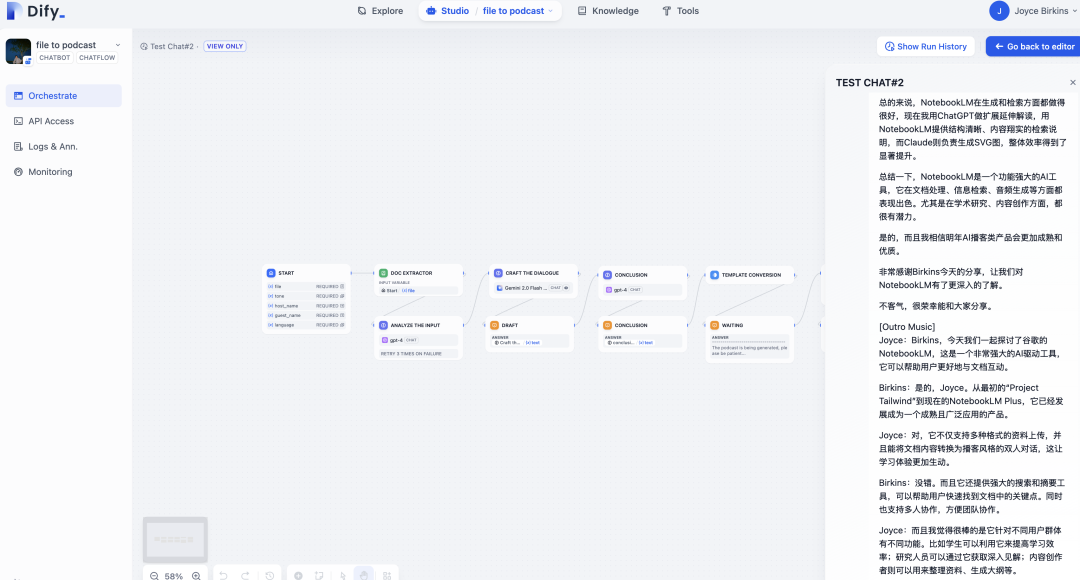Image resolution: width=1080 pixels, height=580 pixels.
Task: Click the 58% zoom level
Action: coord(174,576)
